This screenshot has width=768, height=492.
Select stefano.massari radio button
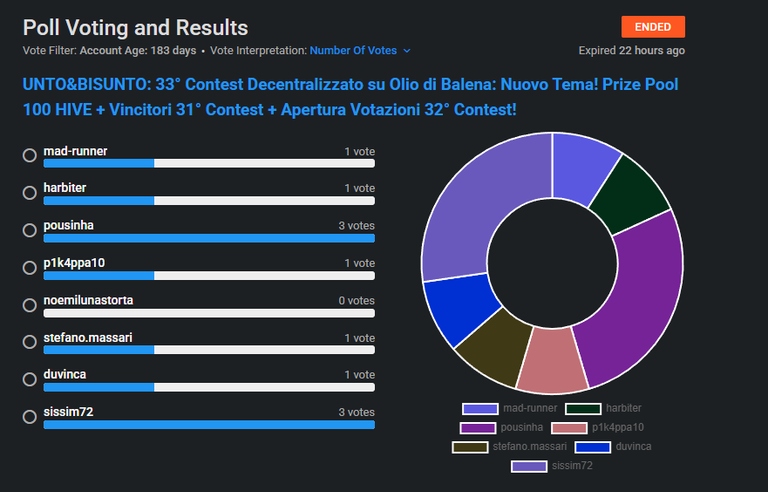point(30,342)
